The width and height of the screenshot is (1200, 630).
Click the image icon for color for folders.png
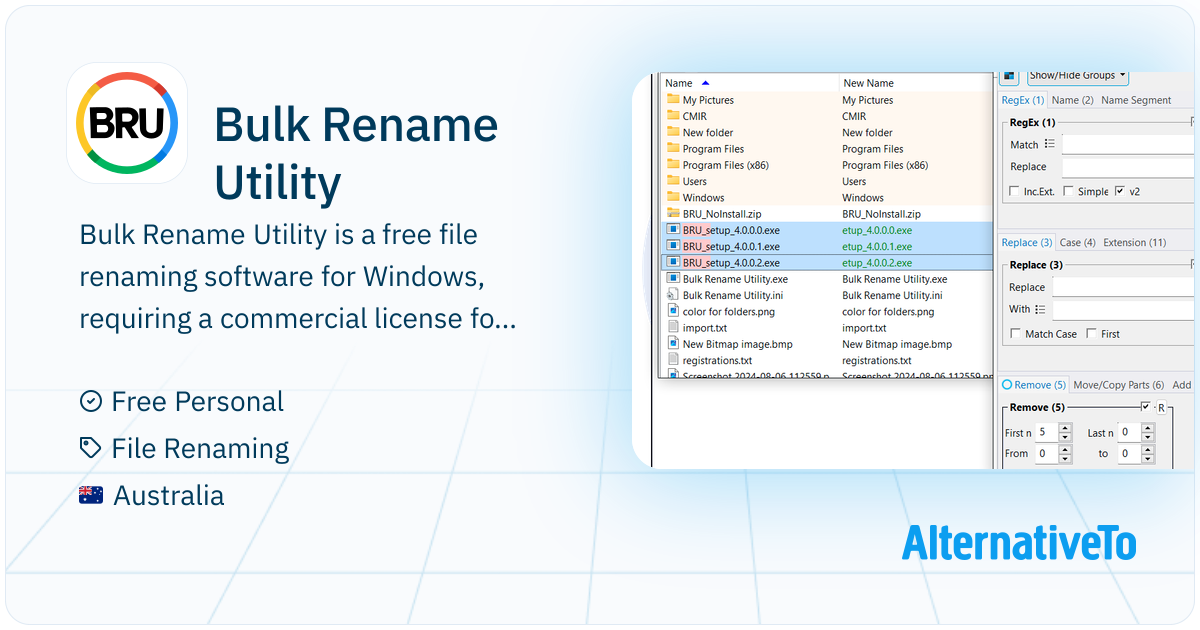pos(673,311)
